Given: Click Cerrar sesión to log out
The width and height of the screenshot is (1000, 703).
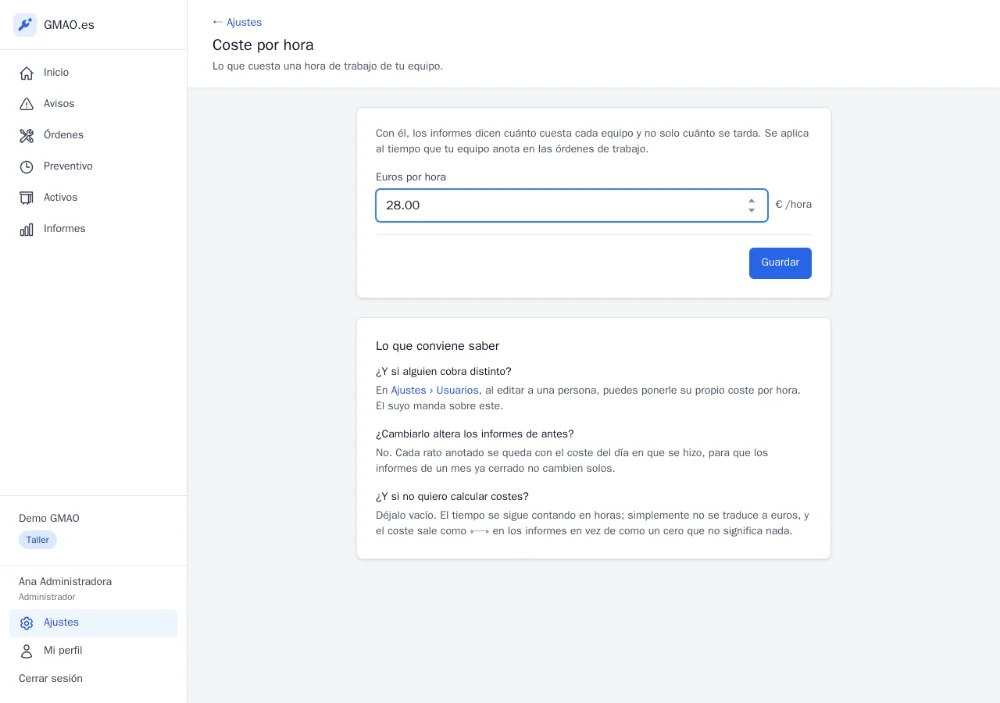Looking at the screenshot, I should 50,678.
